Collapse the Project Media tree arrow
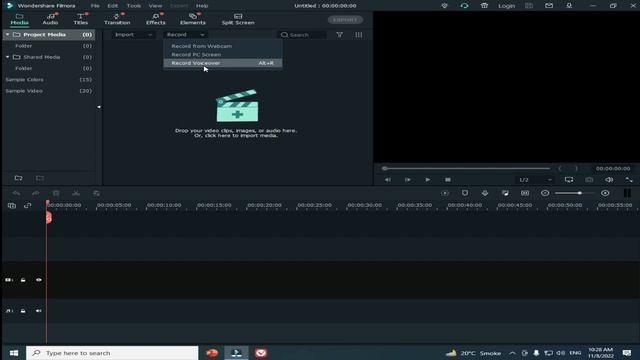 [x=7, y=35]
